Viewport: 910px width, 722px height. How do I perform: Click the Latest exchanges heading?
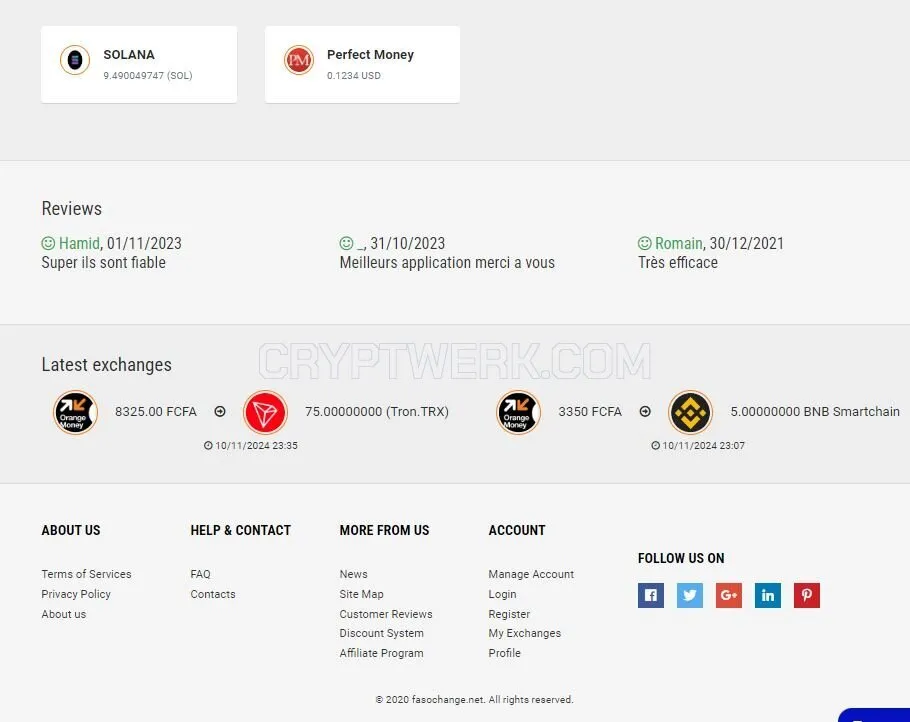[106, 364]
